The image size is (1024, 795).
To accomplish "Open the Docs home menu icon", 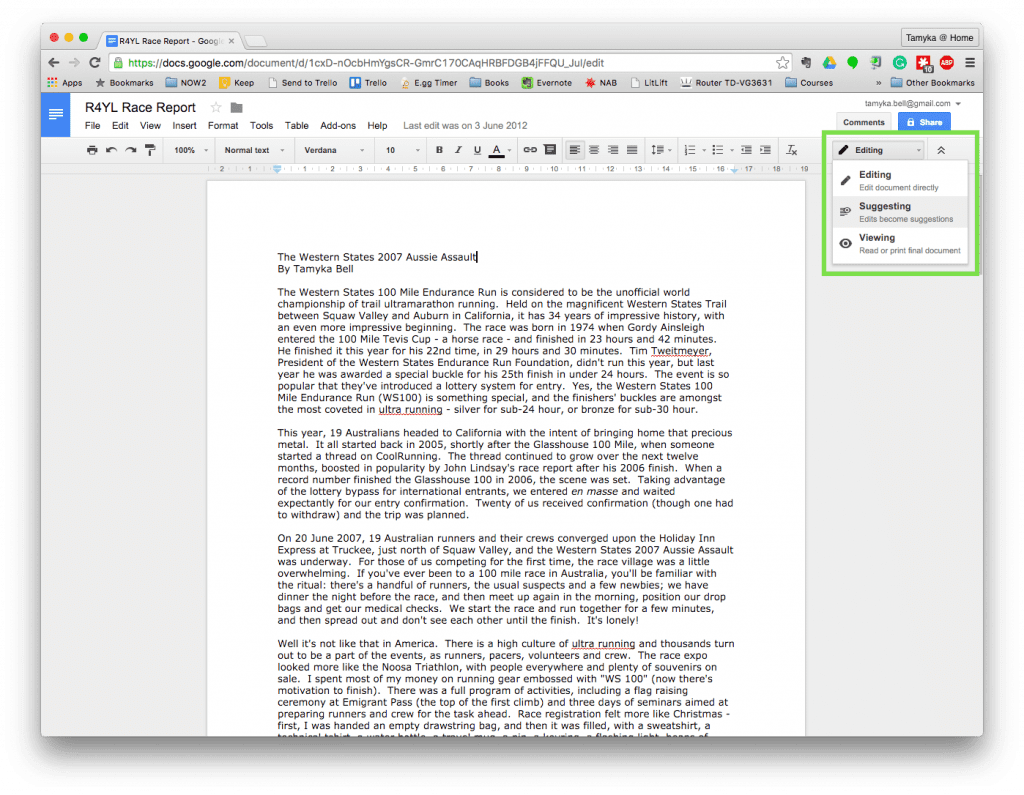I will pos(56,114).
